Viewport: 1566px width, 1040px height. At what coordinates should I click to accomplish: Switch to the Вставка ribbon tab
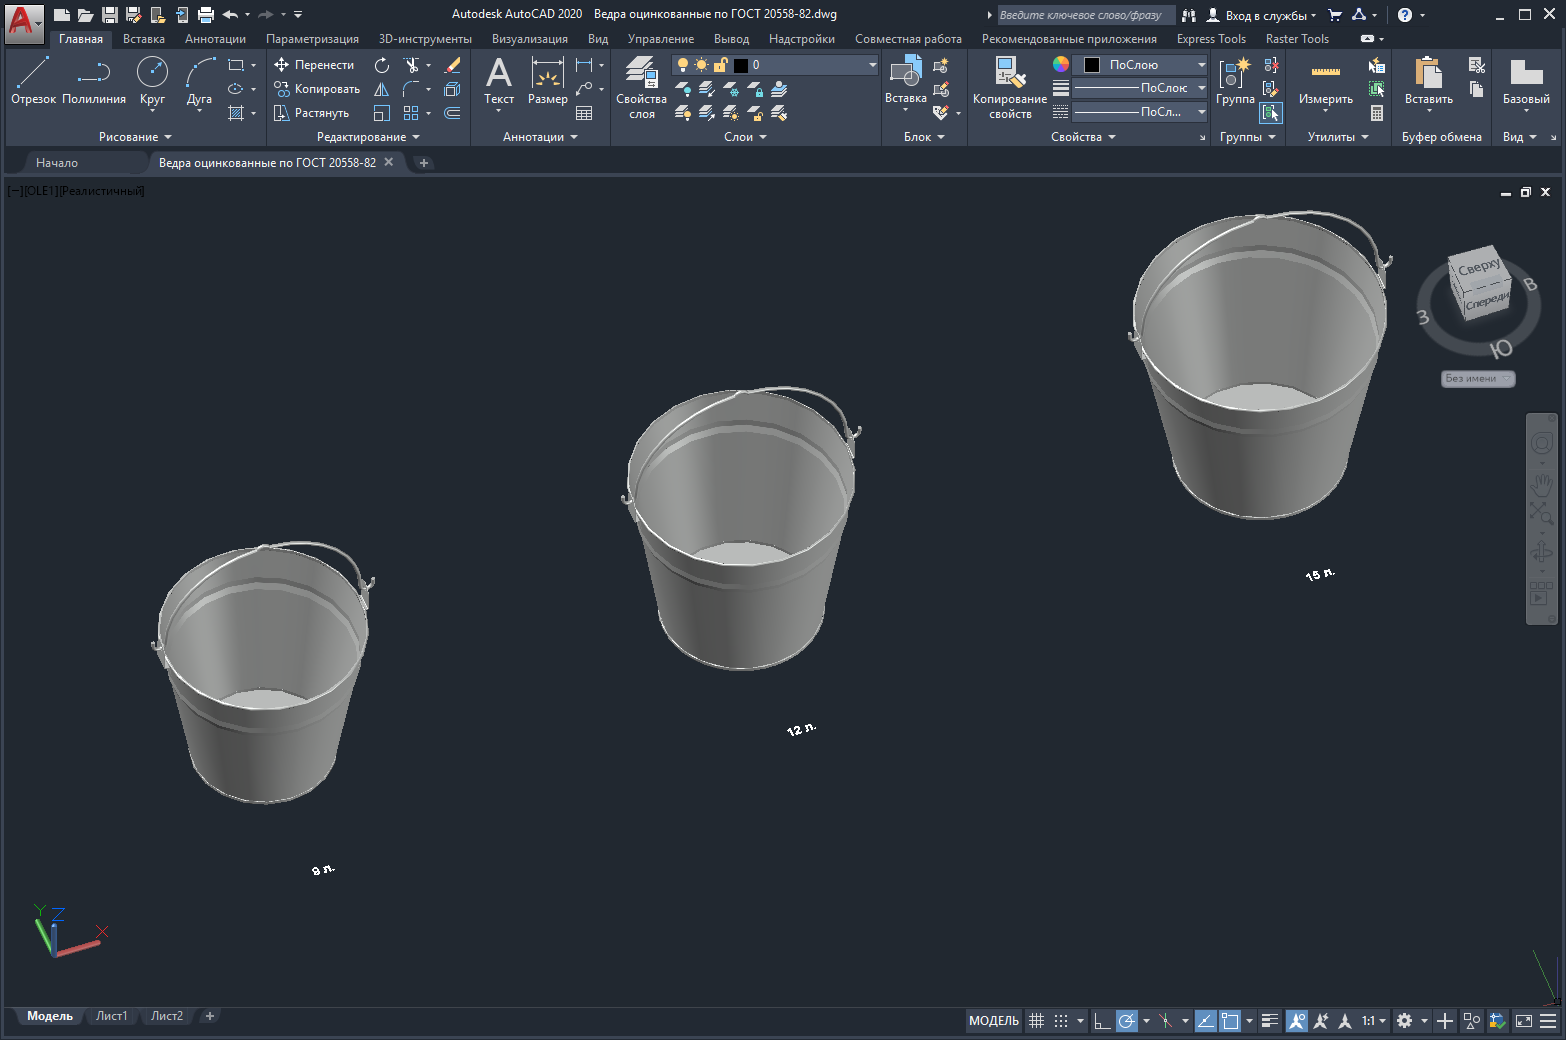144,39
